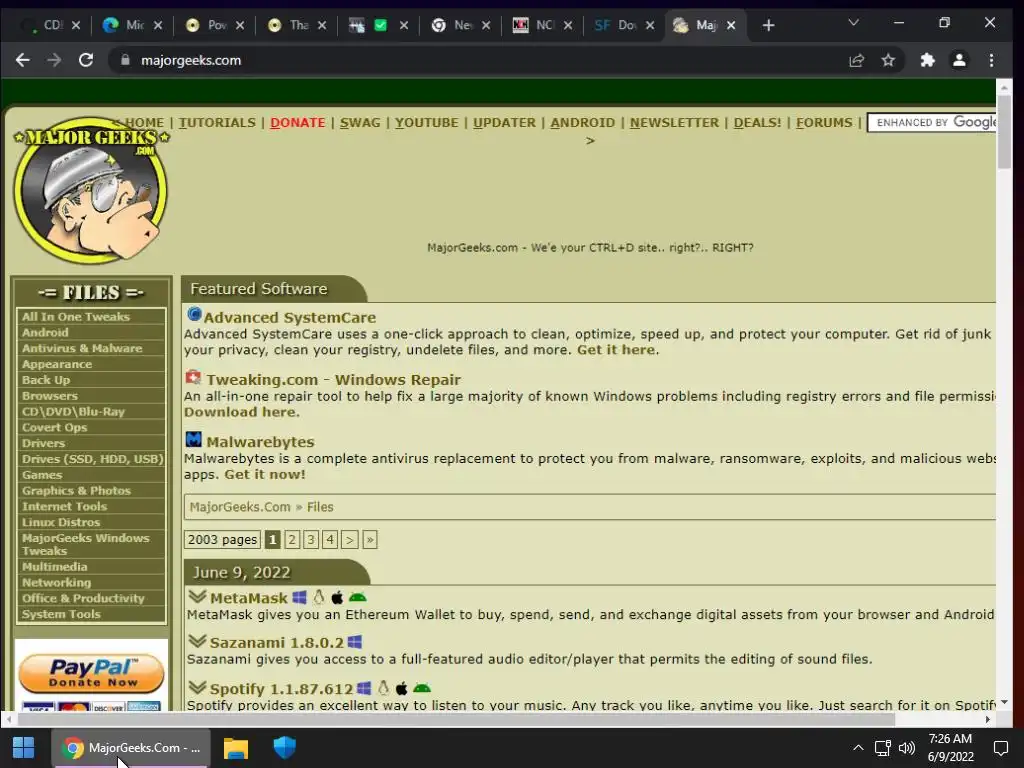
Task: Click the Windows icon beside Spotify
Action: (364, 688)
